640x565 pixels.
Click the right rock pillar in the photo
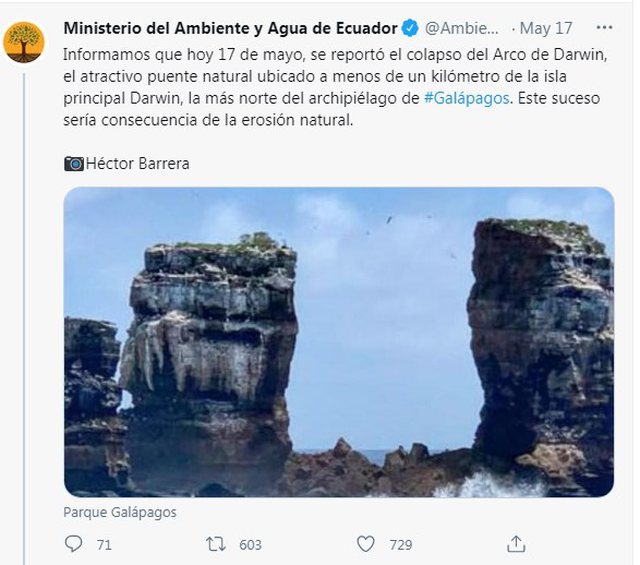[x=540, y=340]
